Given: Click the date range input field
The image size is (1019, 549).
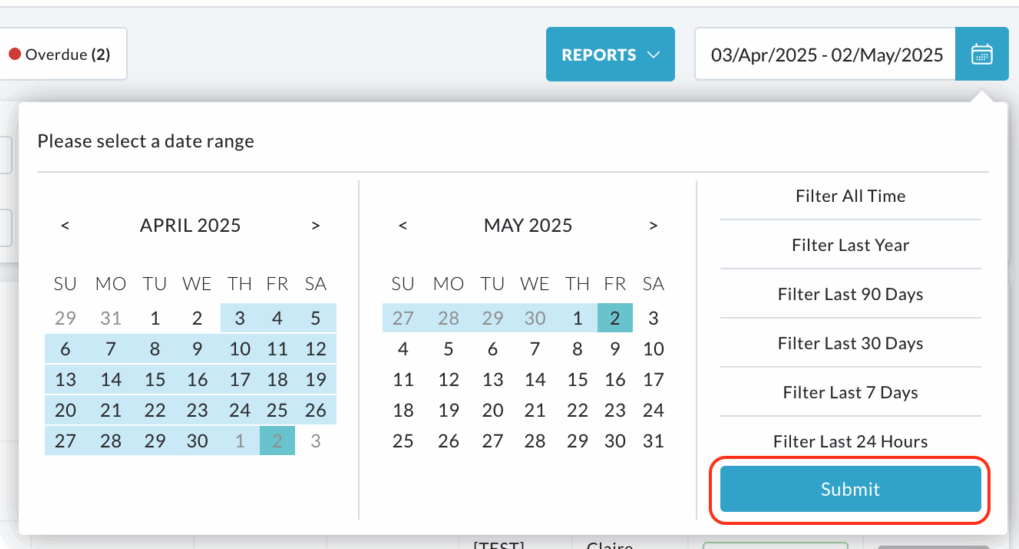Looking at the screenshot, I should 825,54.
